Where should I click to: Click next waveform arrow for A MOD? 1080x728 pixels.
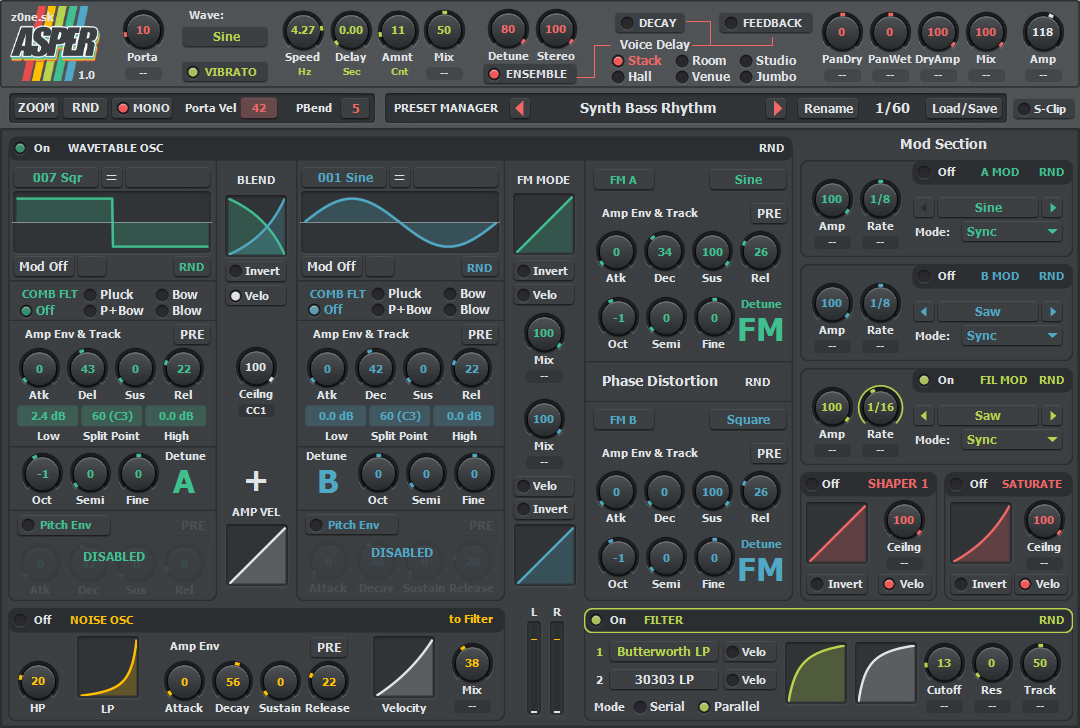(x=1052, y=207)
